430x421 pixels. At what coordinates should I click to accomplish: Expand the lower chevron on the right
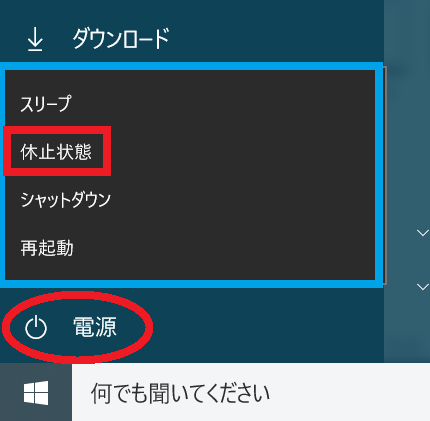pos(423,287)
